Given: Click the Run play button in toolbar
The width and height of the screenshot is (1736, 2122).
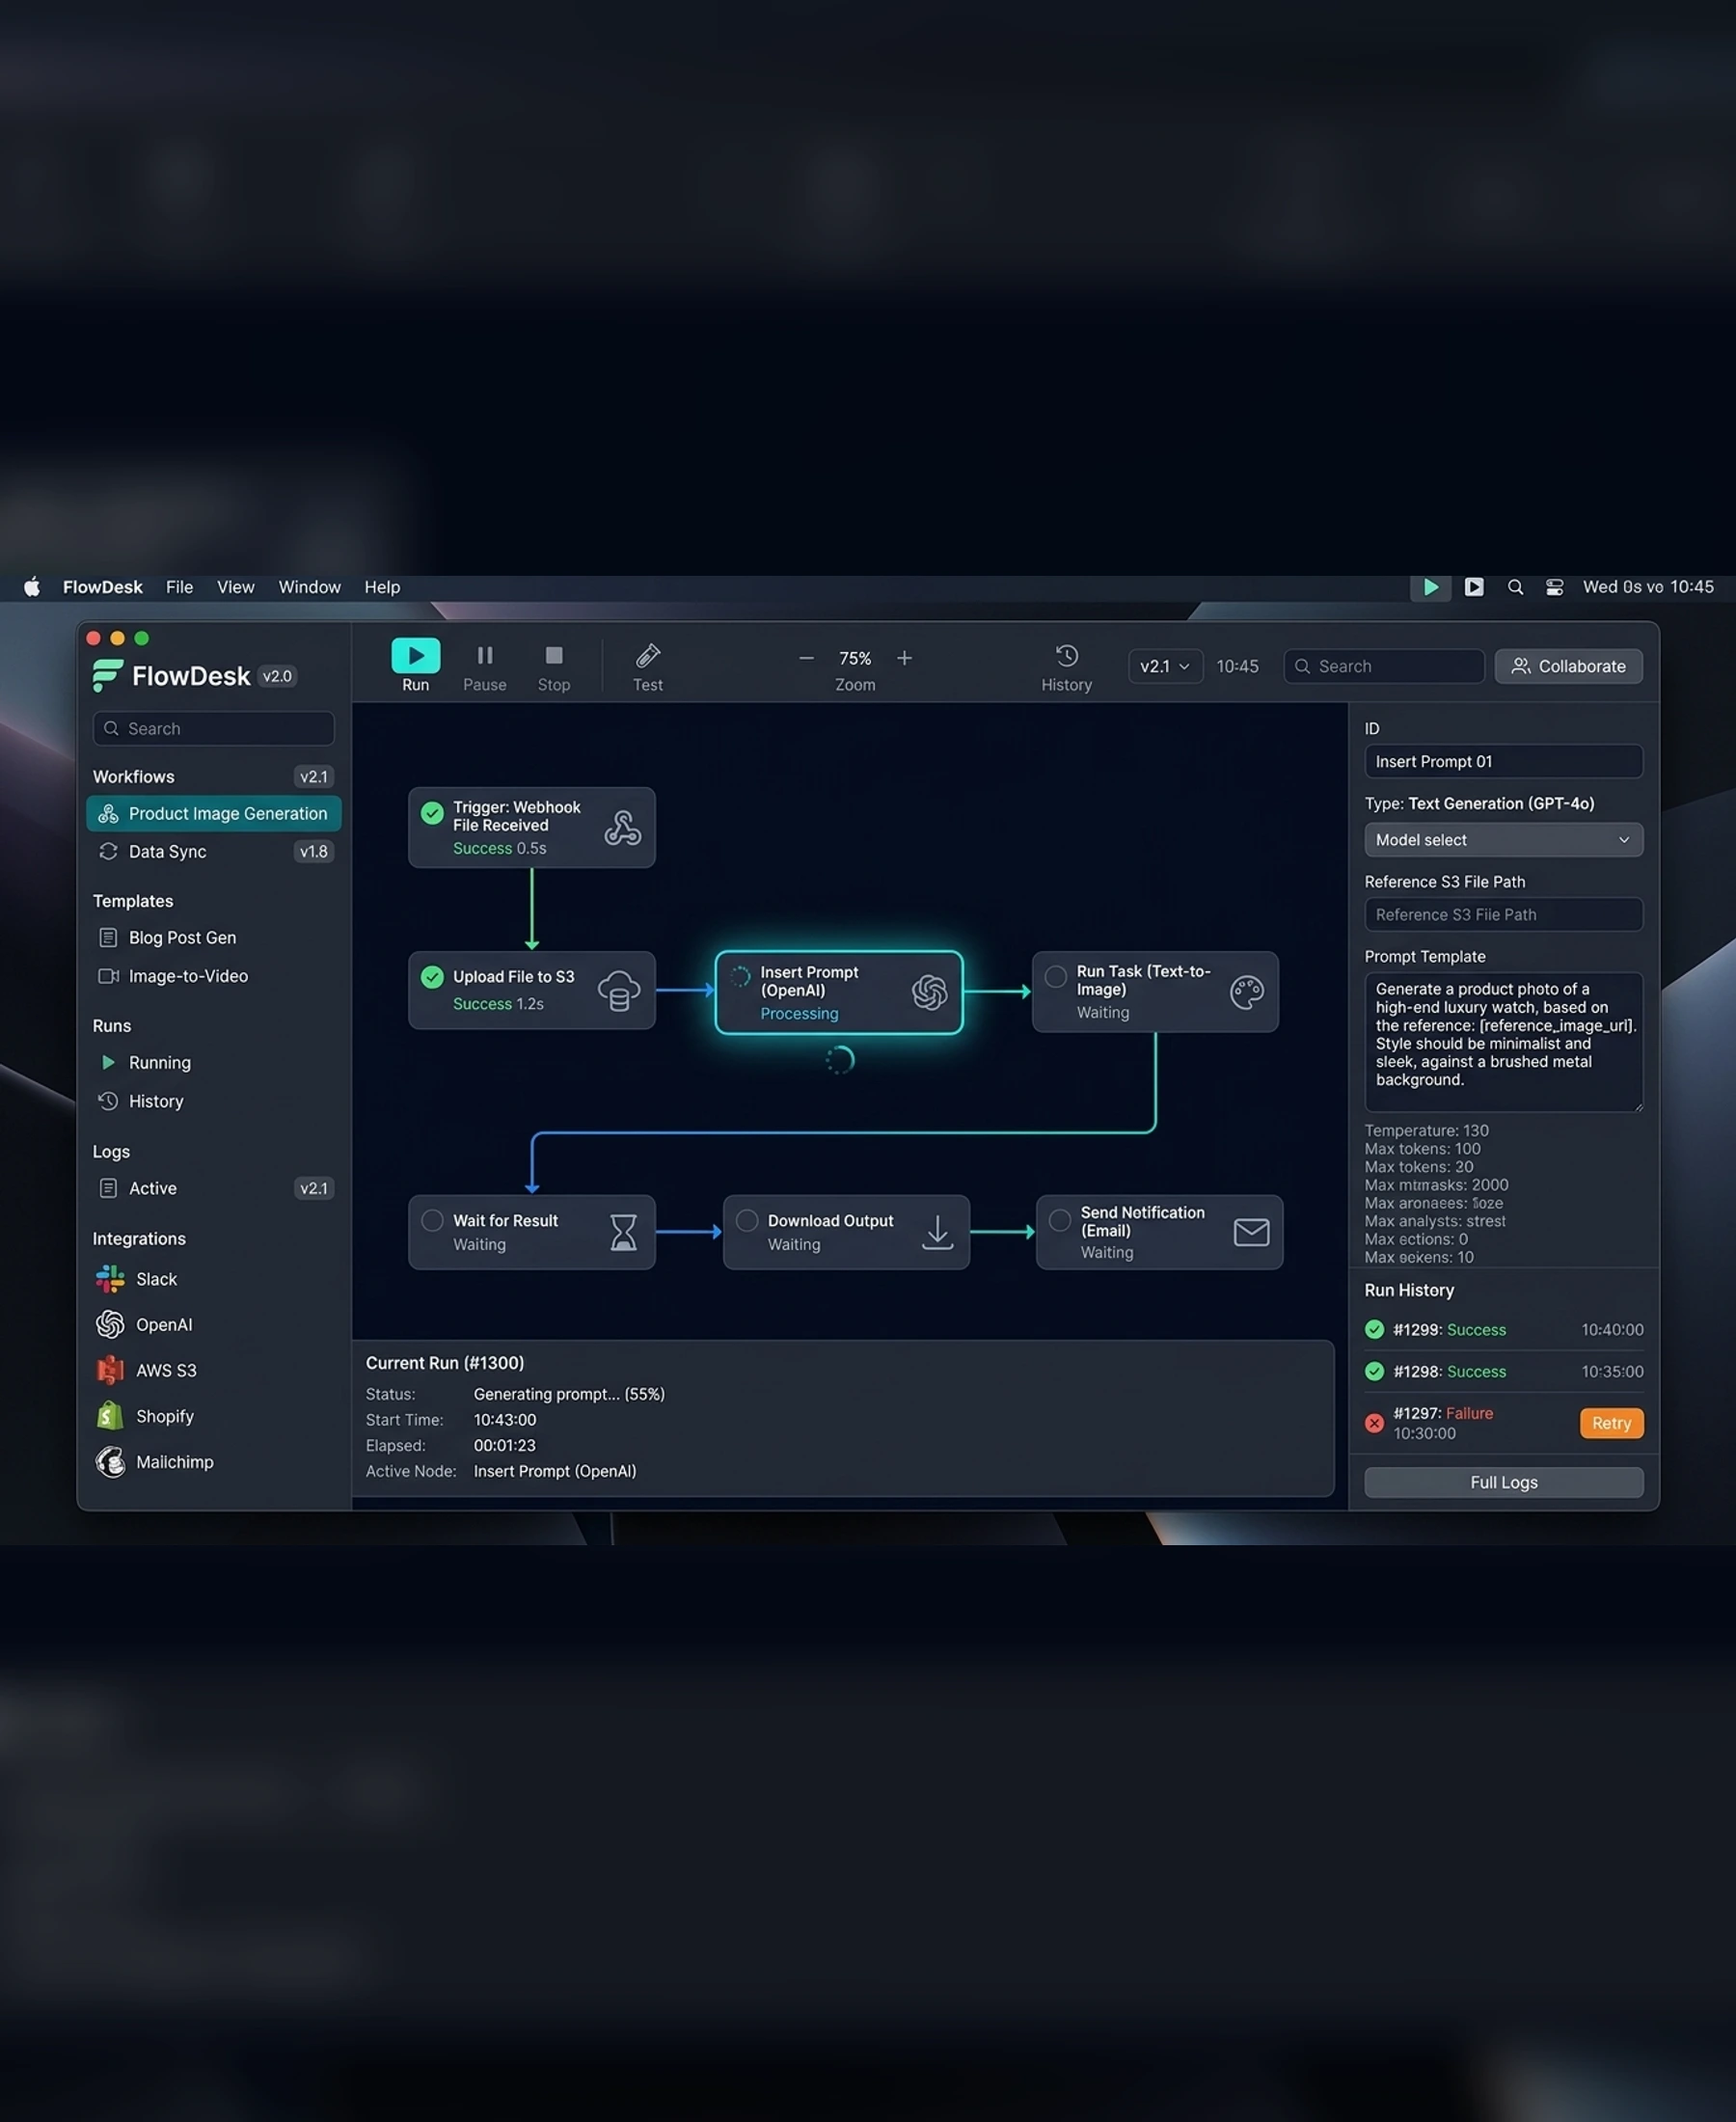Looking at the screenshot, I should [x=415, y=656].
